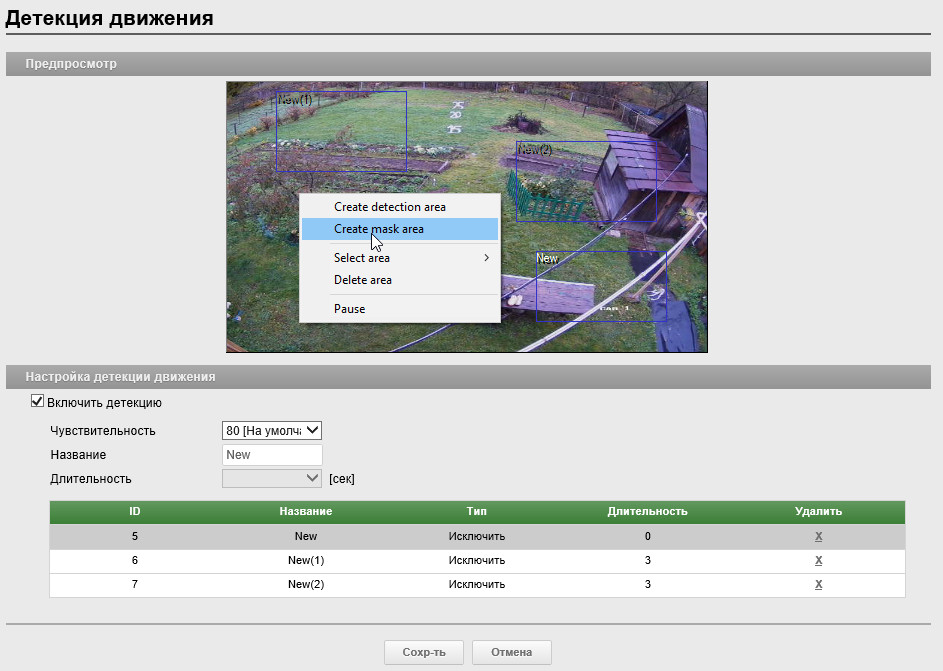Select the New(1) area in preview
This screenshot has width=943, height=671.
pos(341,131)
